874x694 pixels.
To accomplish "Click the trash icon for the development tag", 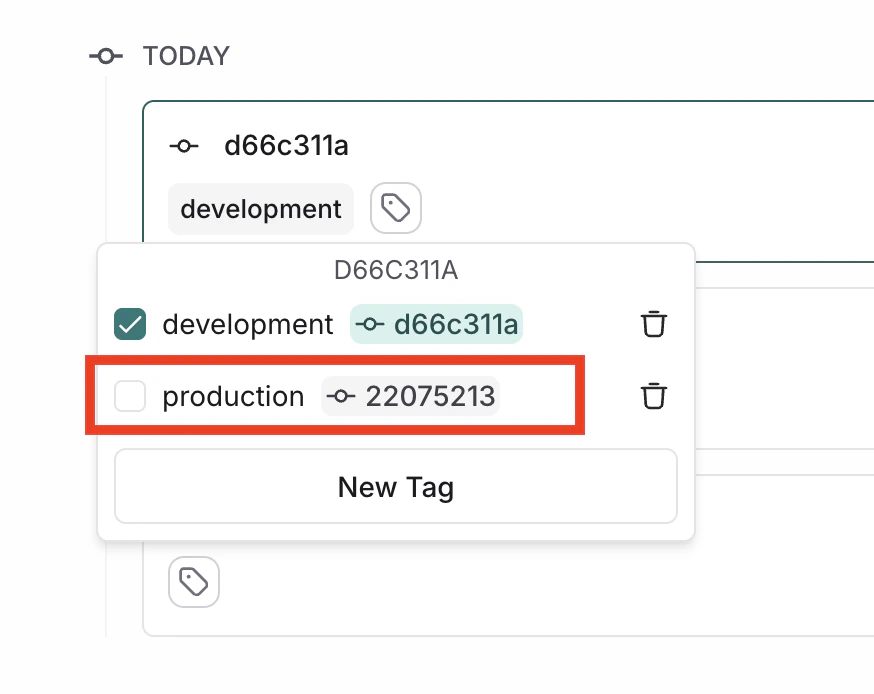I will [653, 324].
